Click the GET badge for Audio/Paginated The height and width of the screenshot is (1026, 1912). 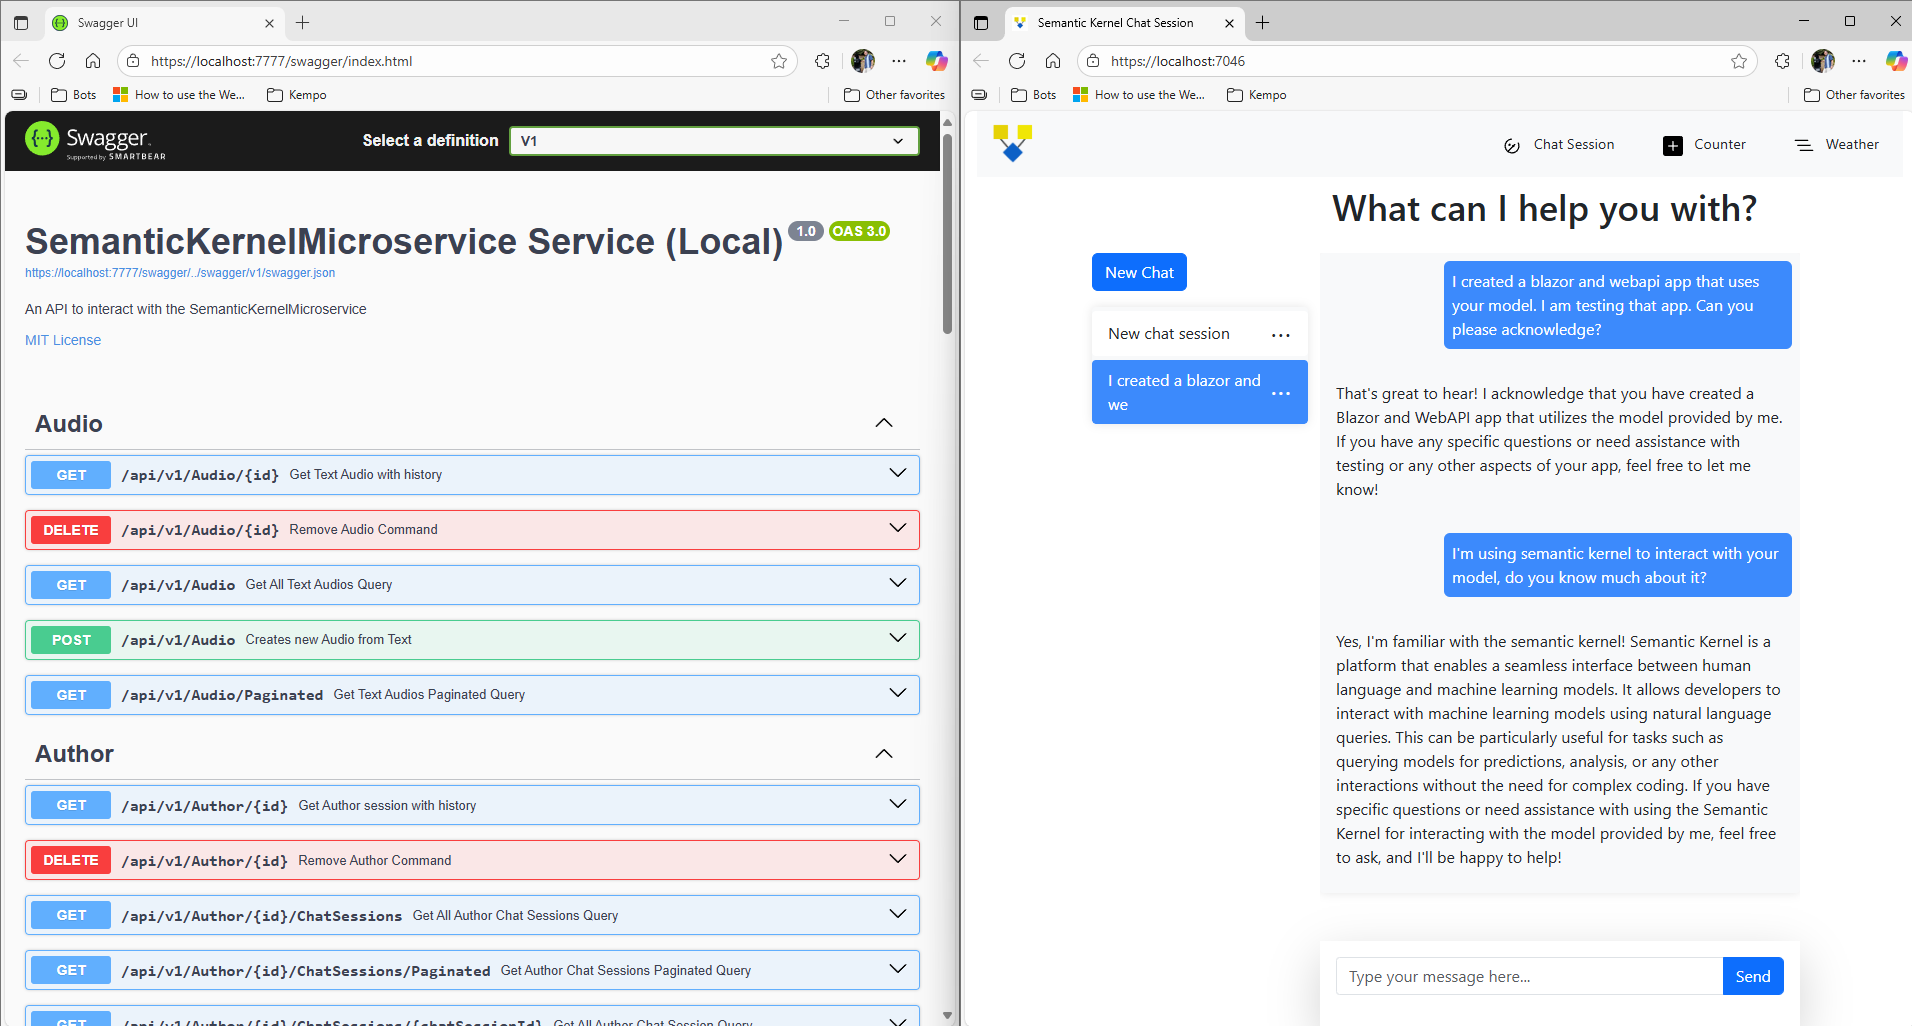point(71,695)
